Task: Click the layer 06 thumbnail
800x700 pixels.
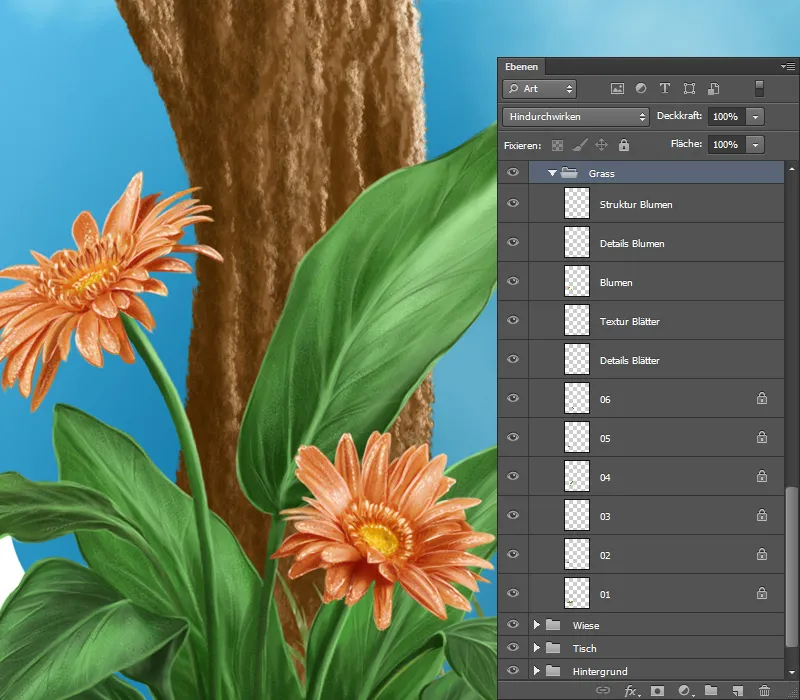Action: (577, 398)
